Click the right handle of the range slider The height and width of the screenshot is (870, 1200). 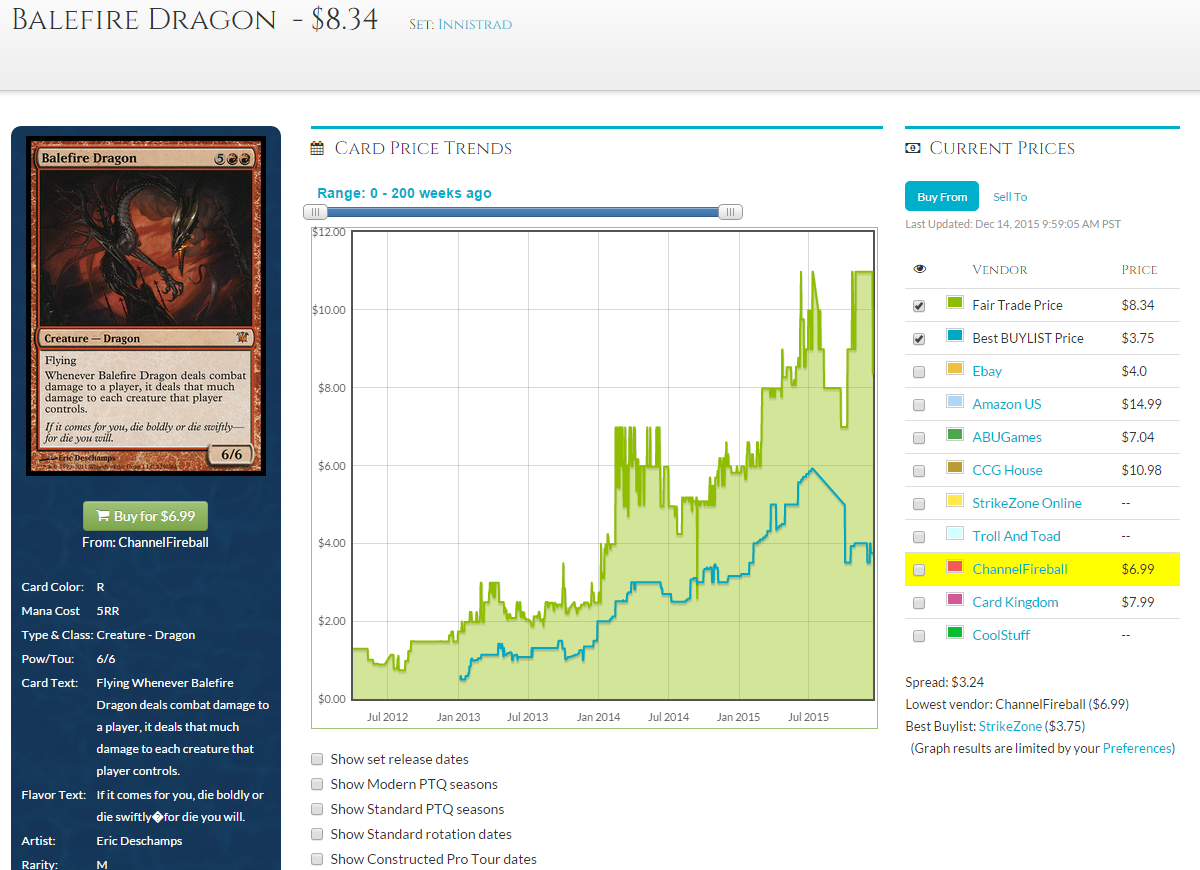(731, 212)
